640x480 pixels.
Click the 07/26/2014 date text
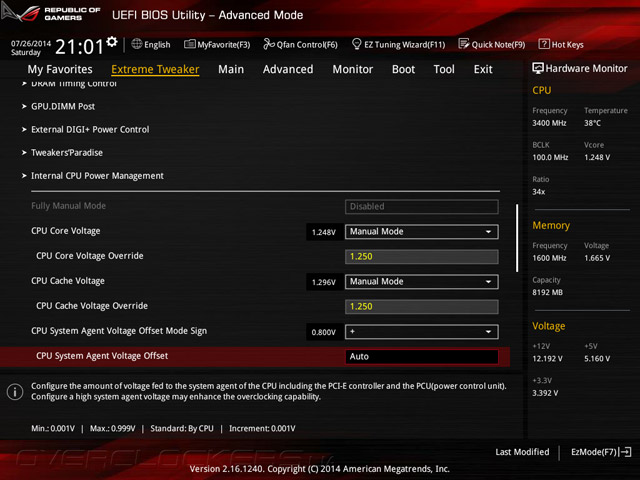[x=31, y=43]
